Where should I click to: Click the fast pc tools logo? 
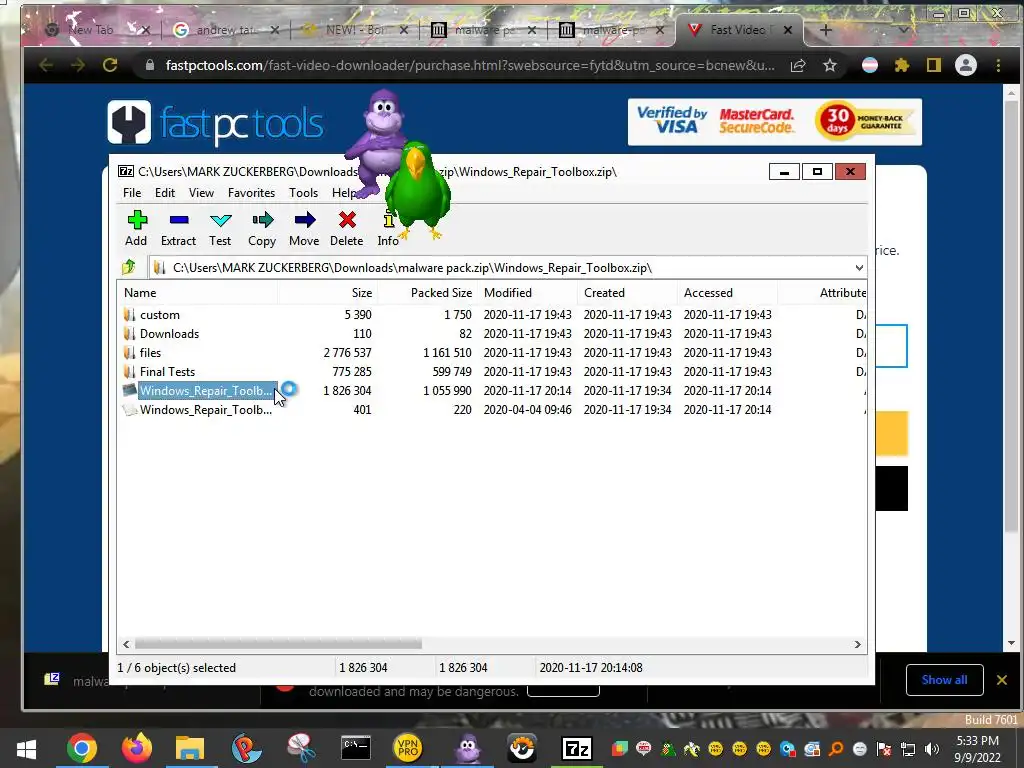pos(216,123)
